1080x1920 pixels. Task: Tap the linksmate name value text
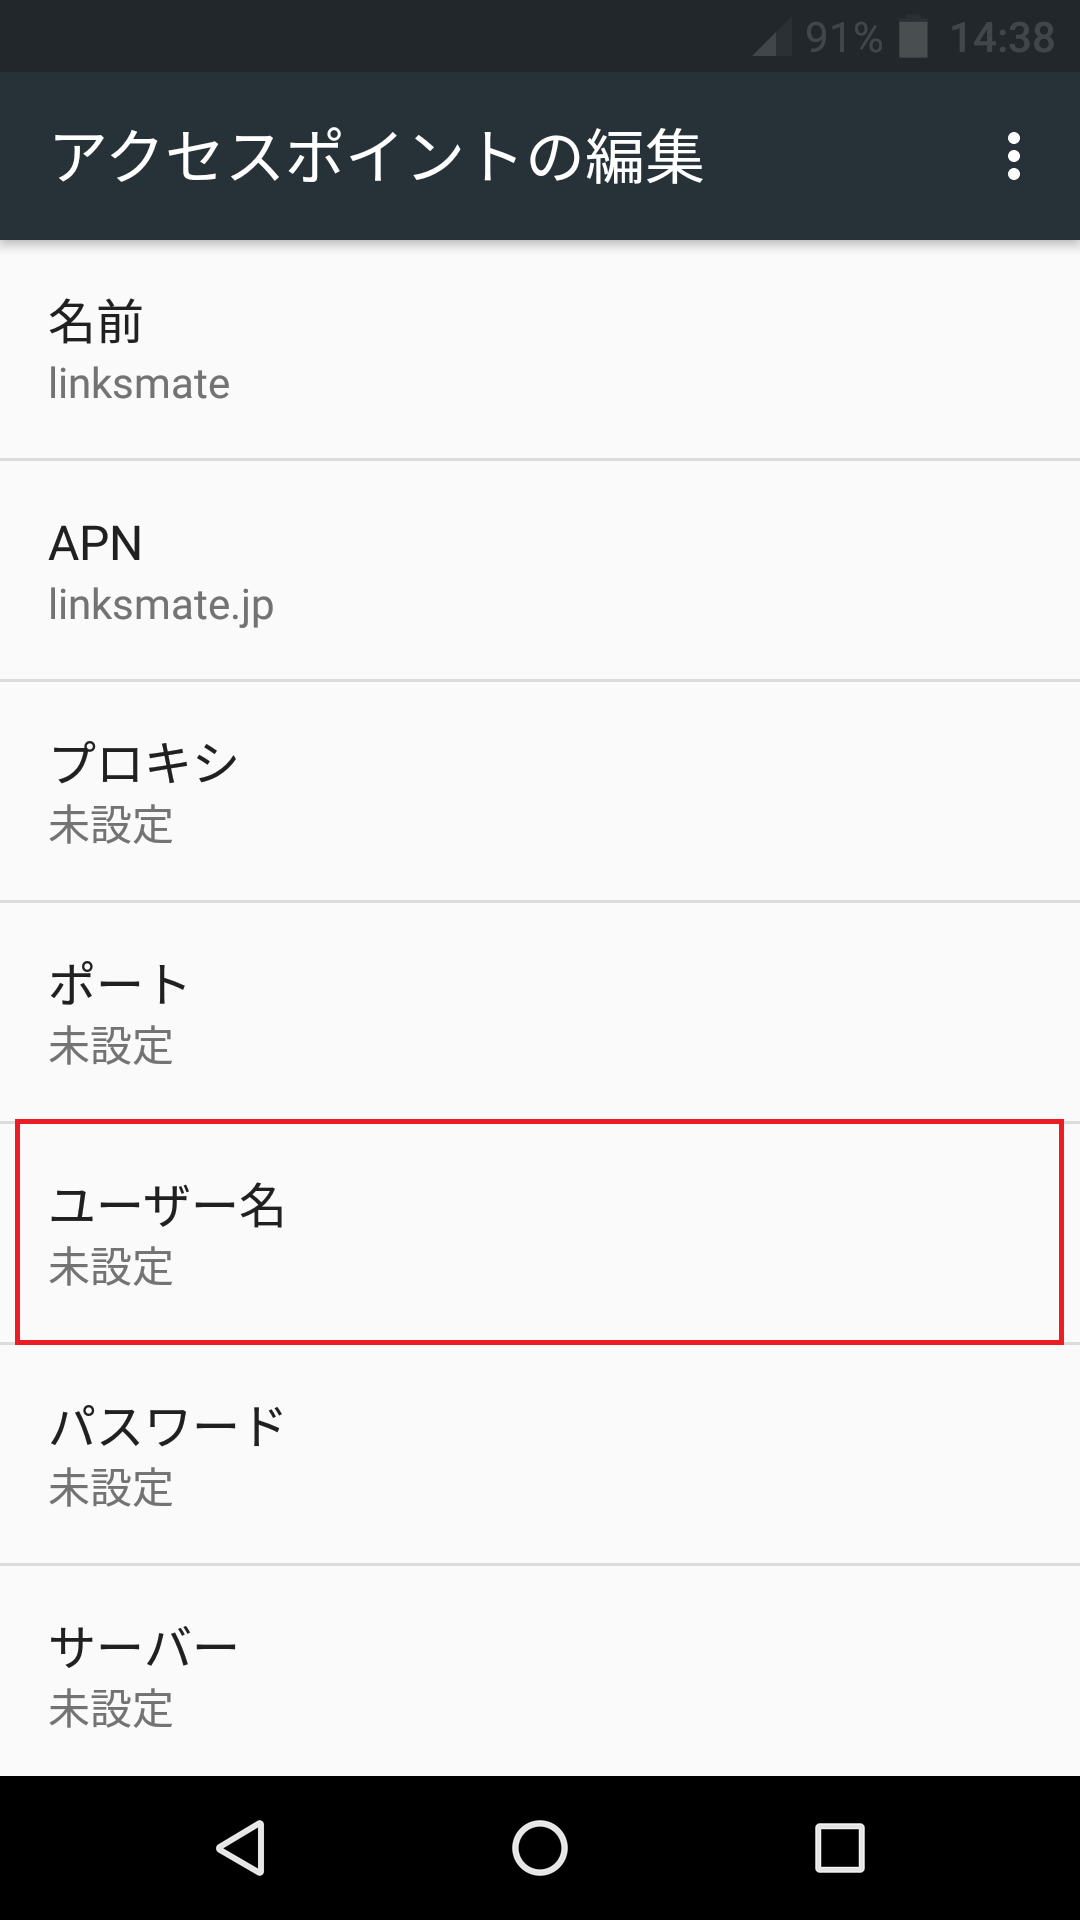pyautogui.click(x=140, y=383)
